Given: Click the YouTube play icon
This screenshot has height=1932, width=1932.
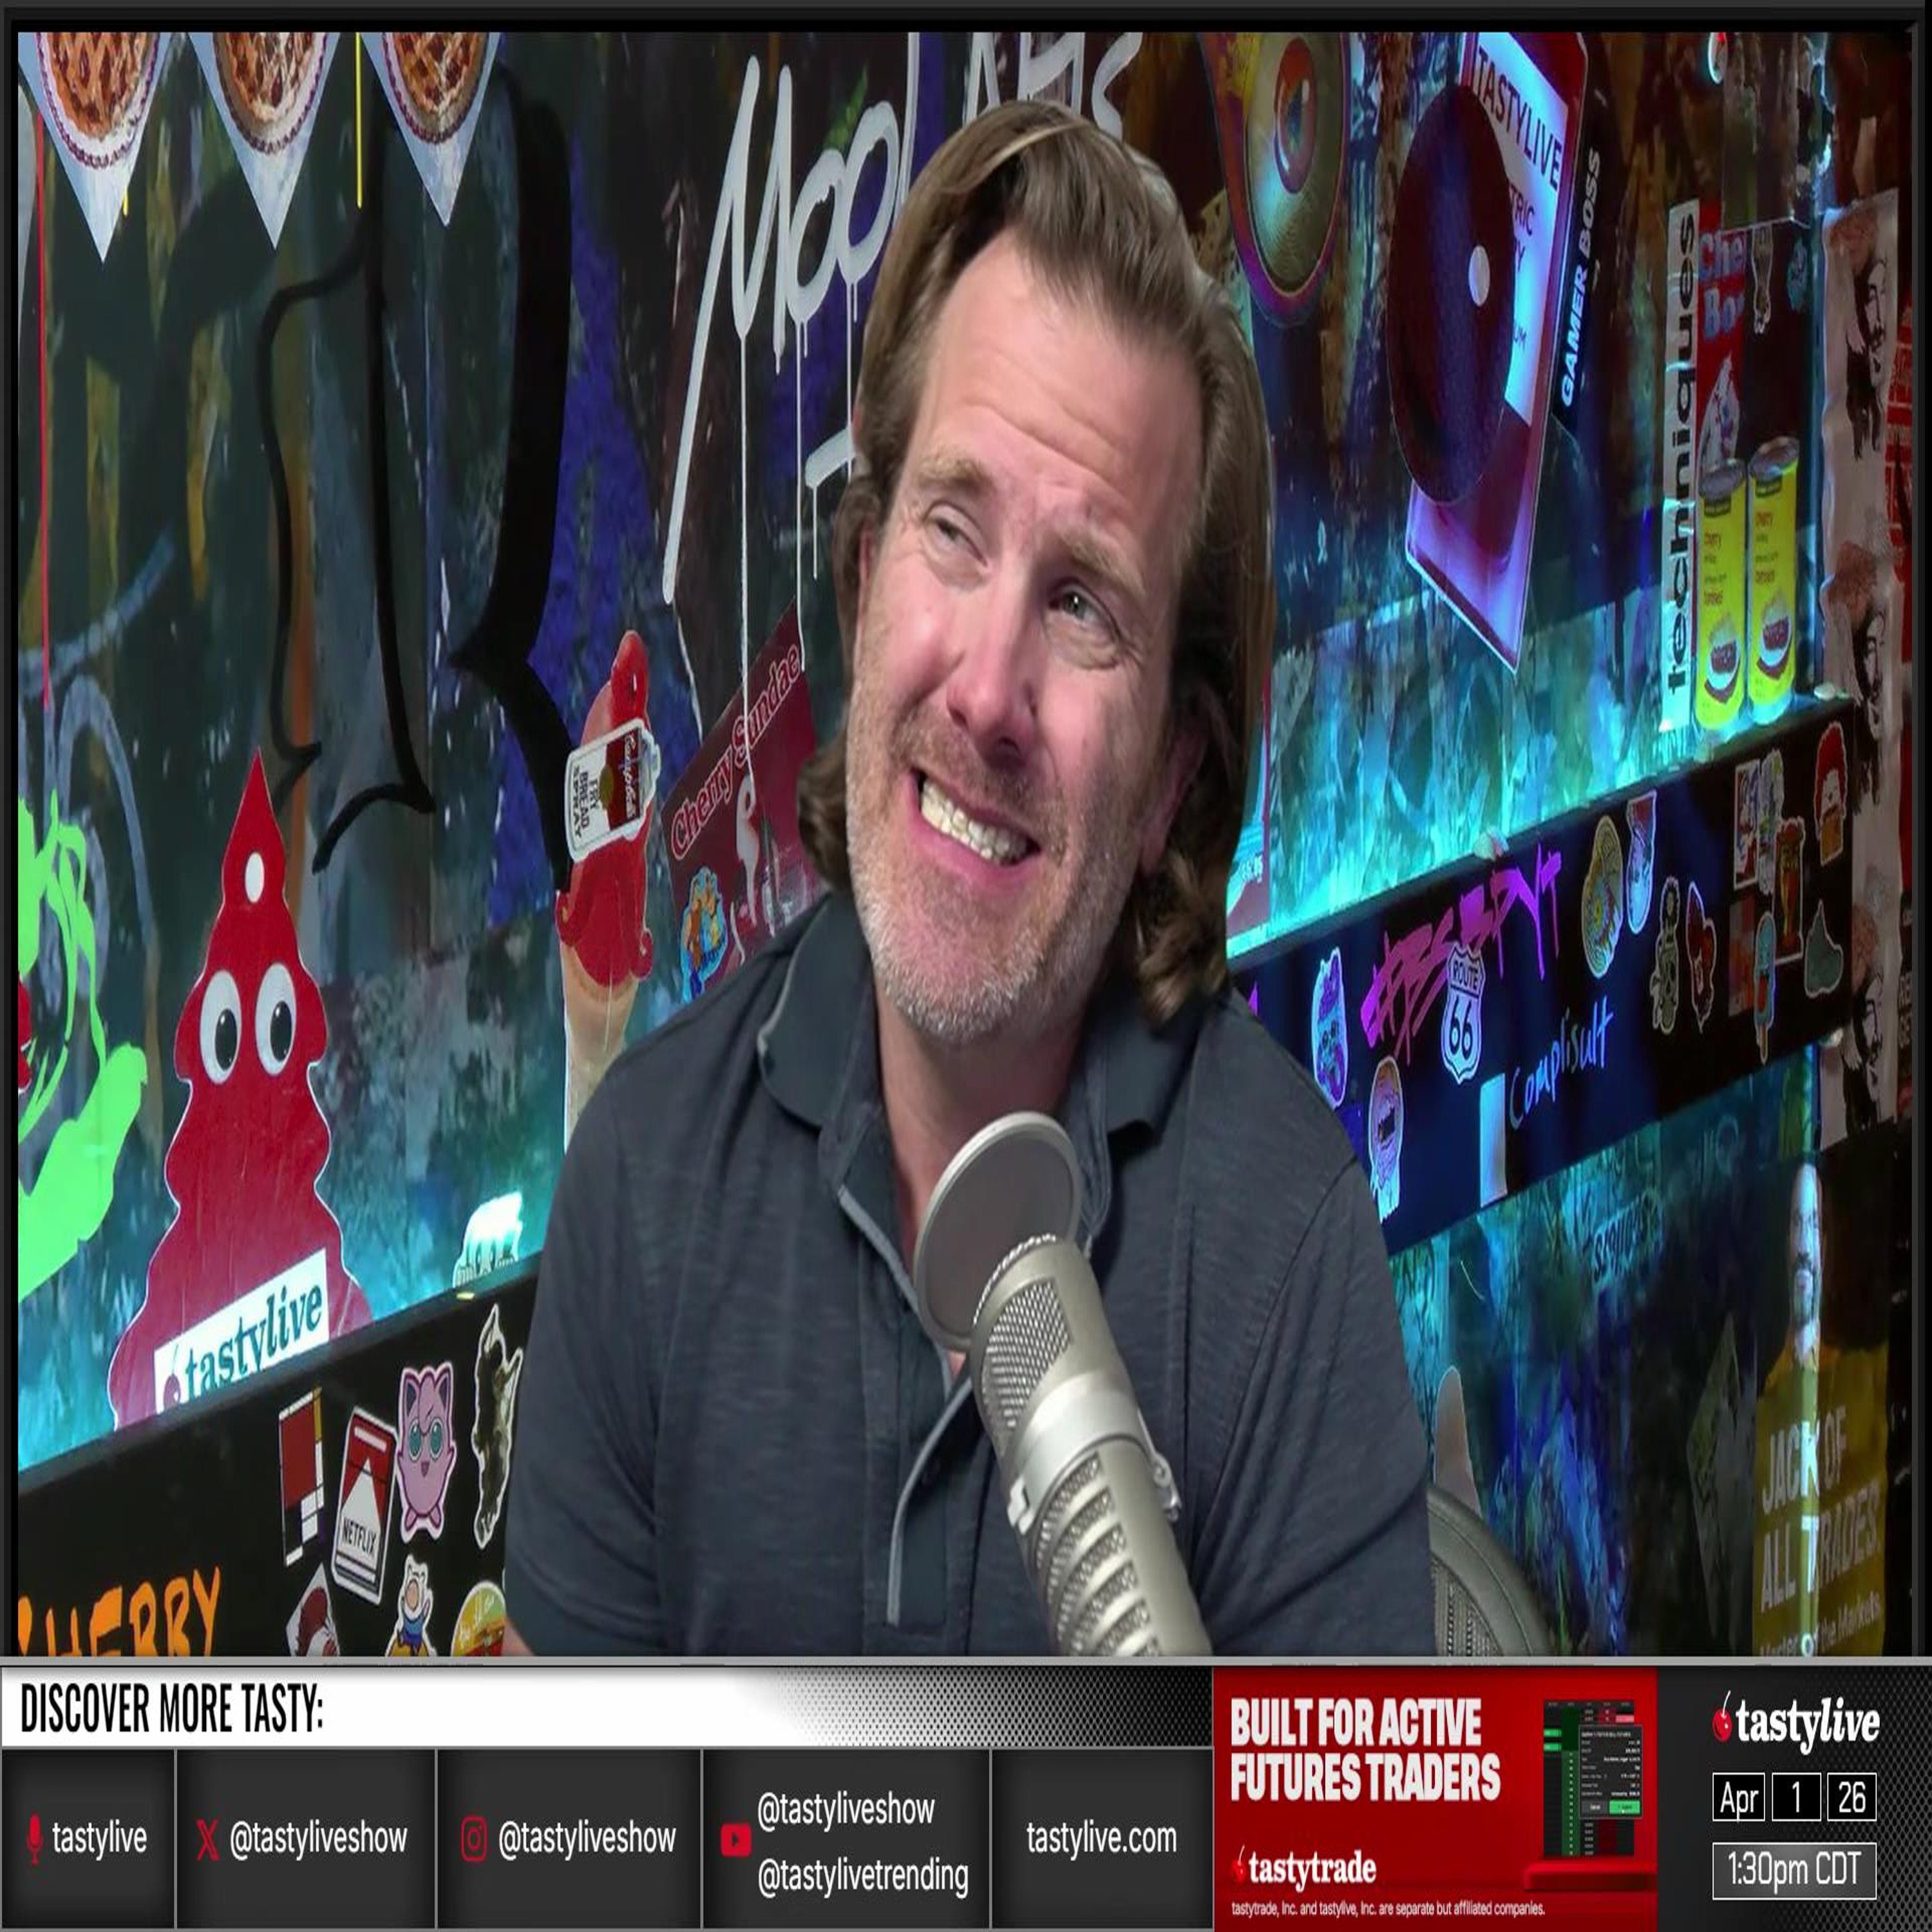Looking at the screenshot, I should pyautogui.click(x=735, y=1839).
